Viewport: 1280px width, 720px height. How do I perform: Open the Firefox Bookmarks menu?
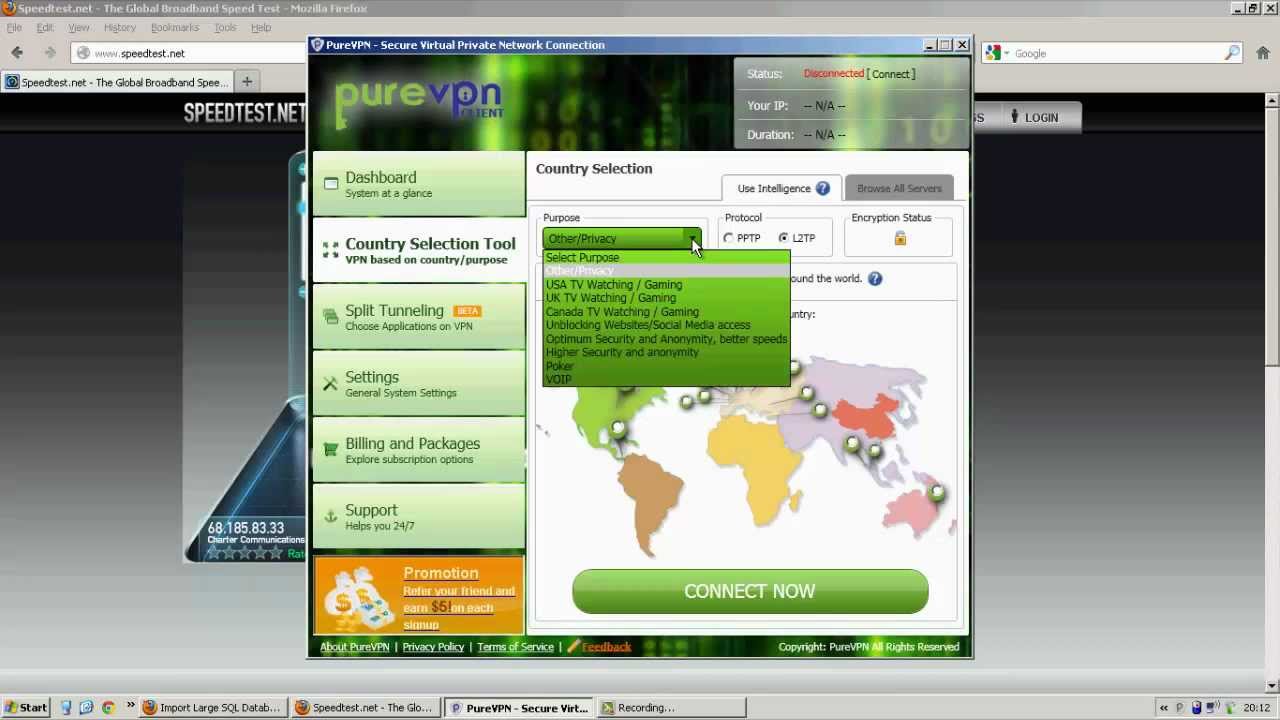click(175, 27)
